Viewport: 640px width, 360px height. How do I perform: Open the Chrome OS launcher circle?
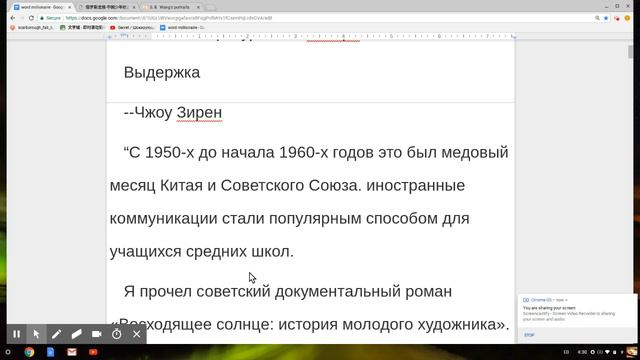click(7, 352)
